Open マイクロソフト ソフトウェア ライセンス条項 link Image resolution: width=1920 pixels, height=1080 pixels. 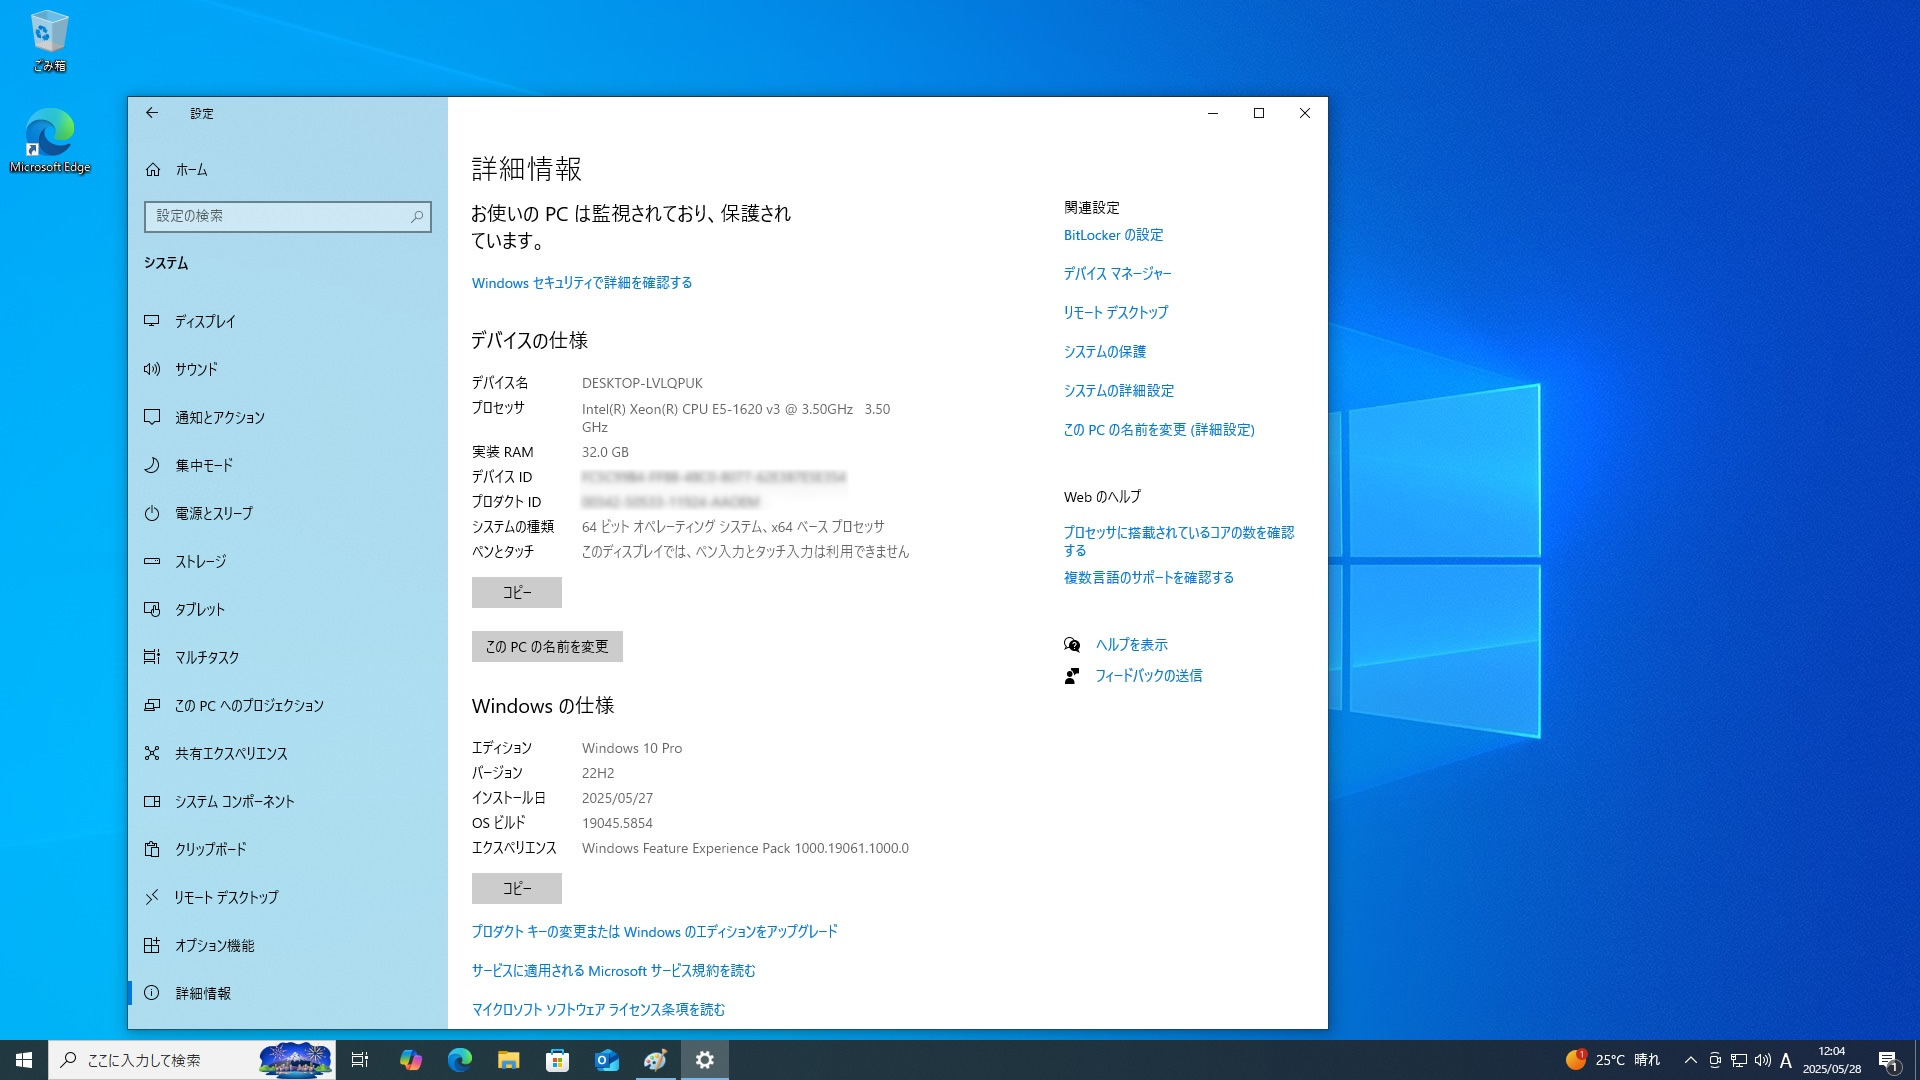click(x=599, y=1010)
